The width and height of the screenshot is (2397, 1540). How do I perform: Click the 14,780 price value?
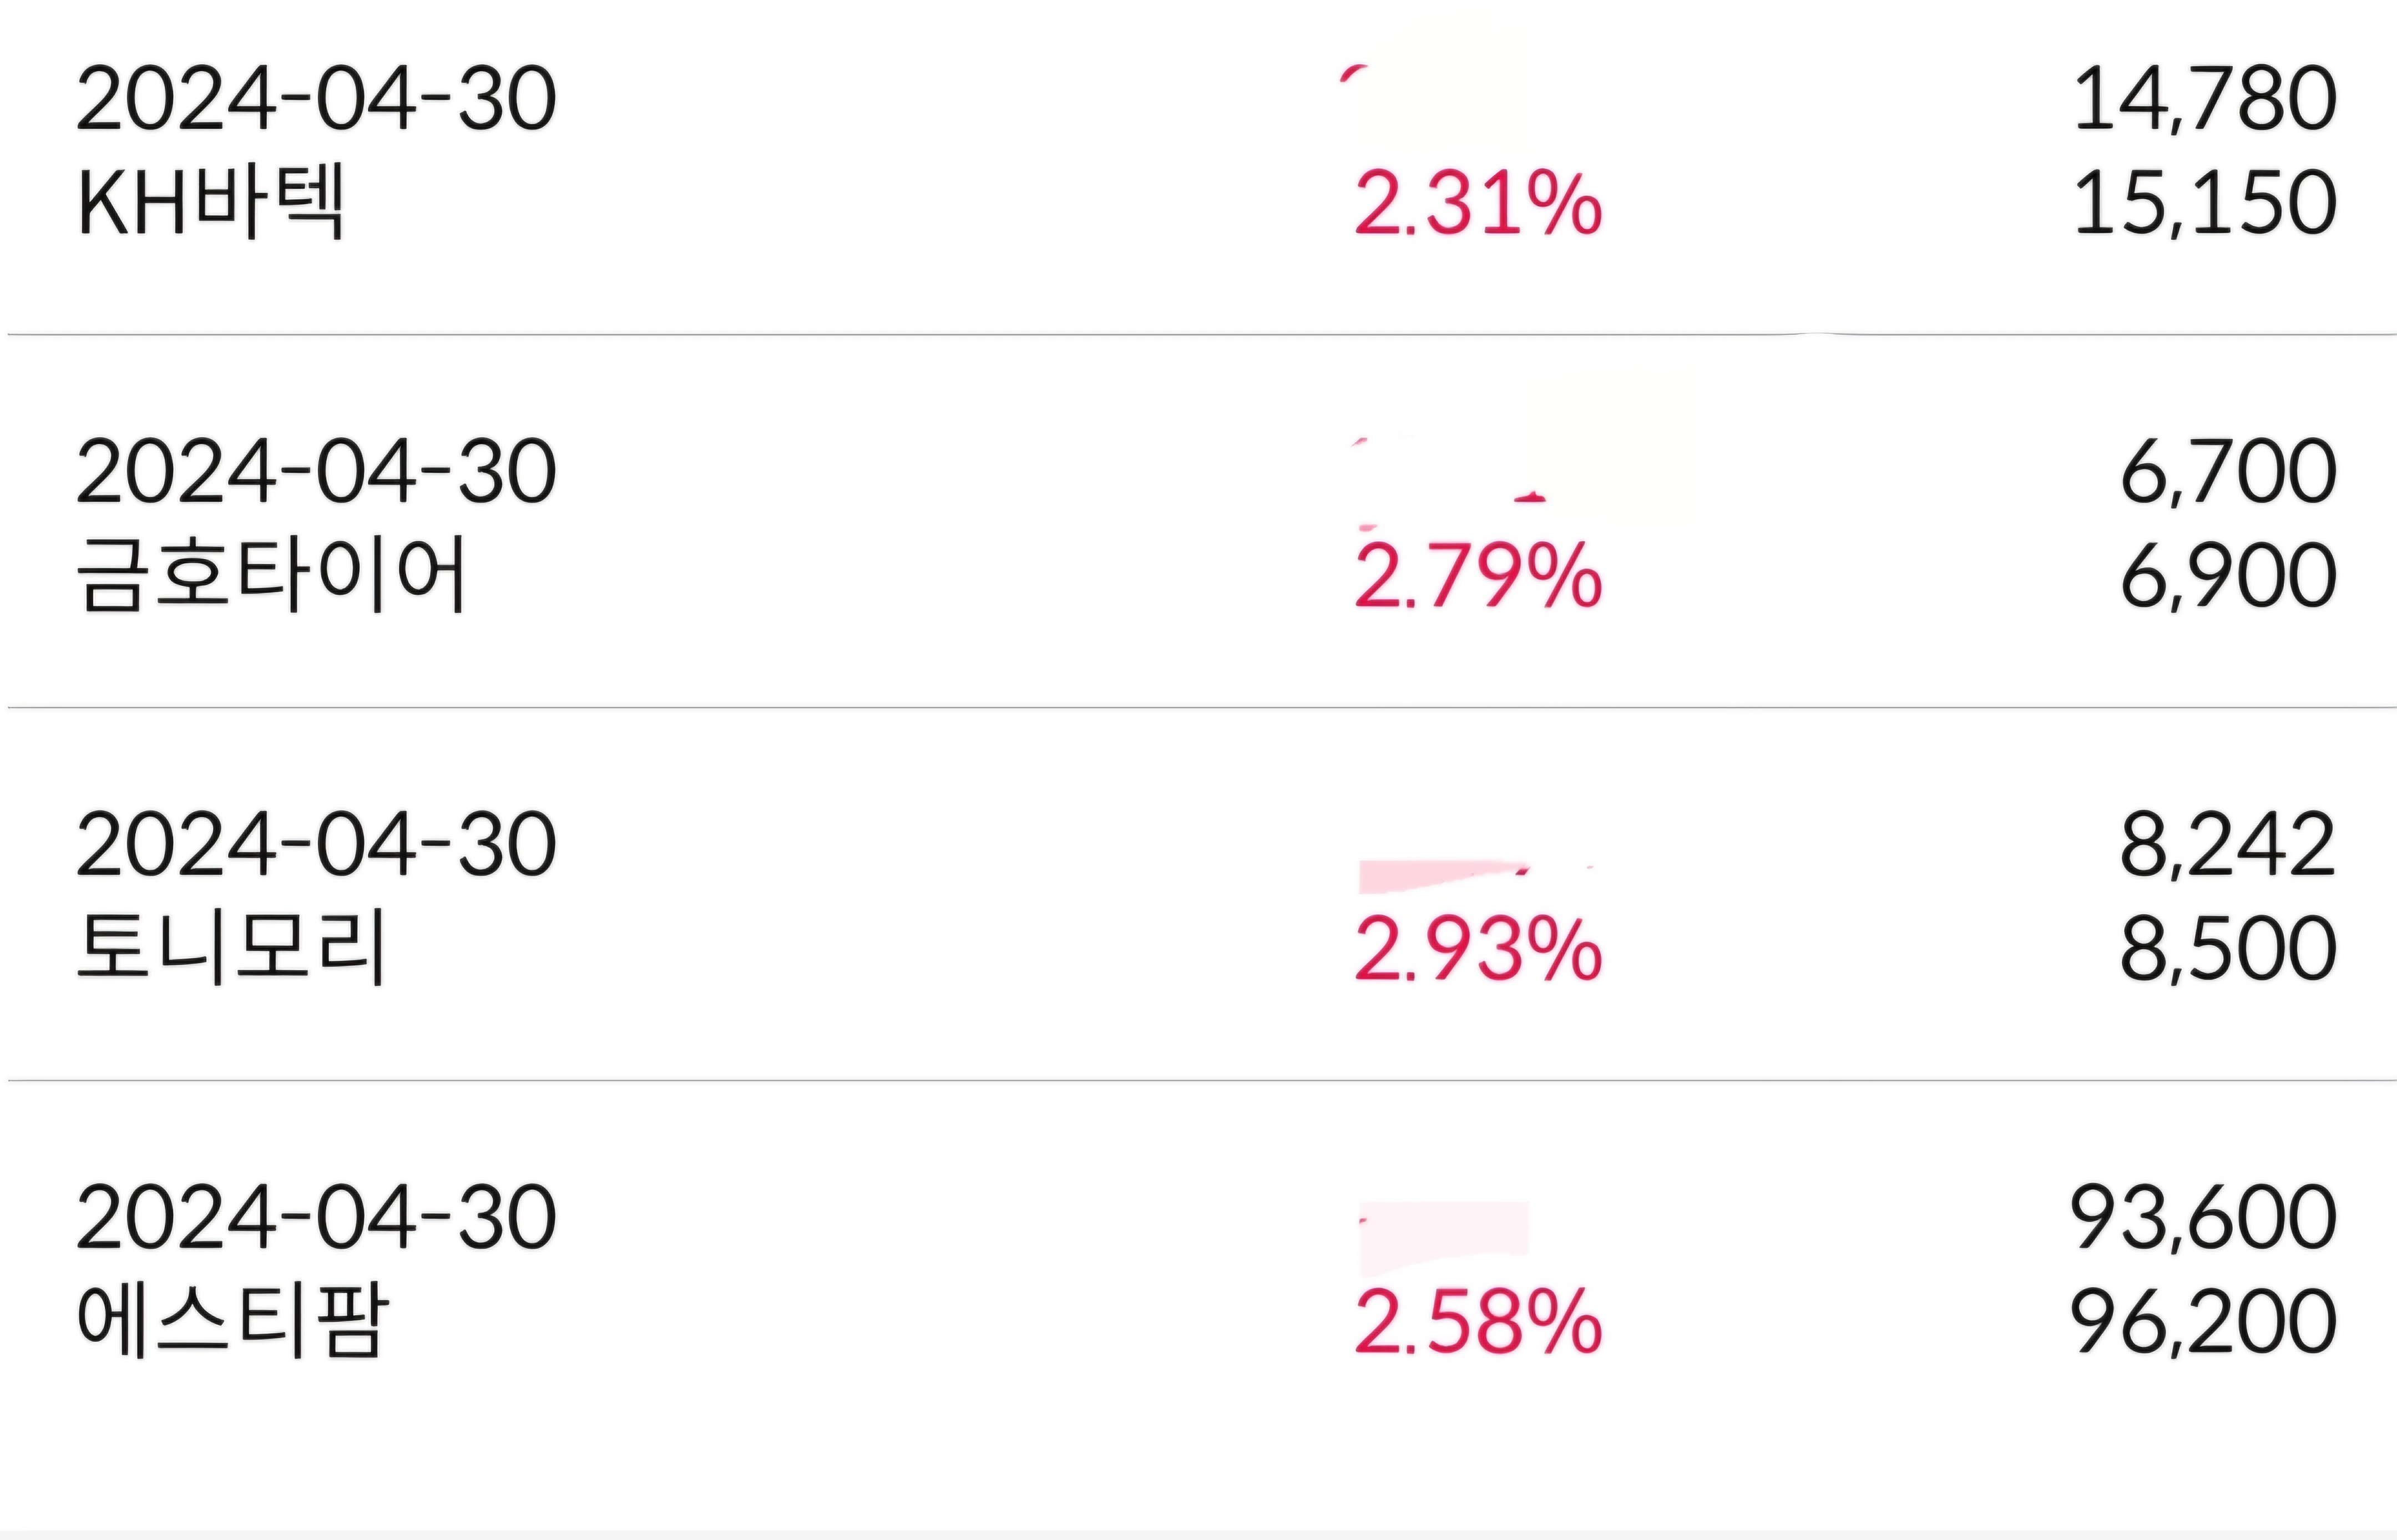[x=2204, y=99]
